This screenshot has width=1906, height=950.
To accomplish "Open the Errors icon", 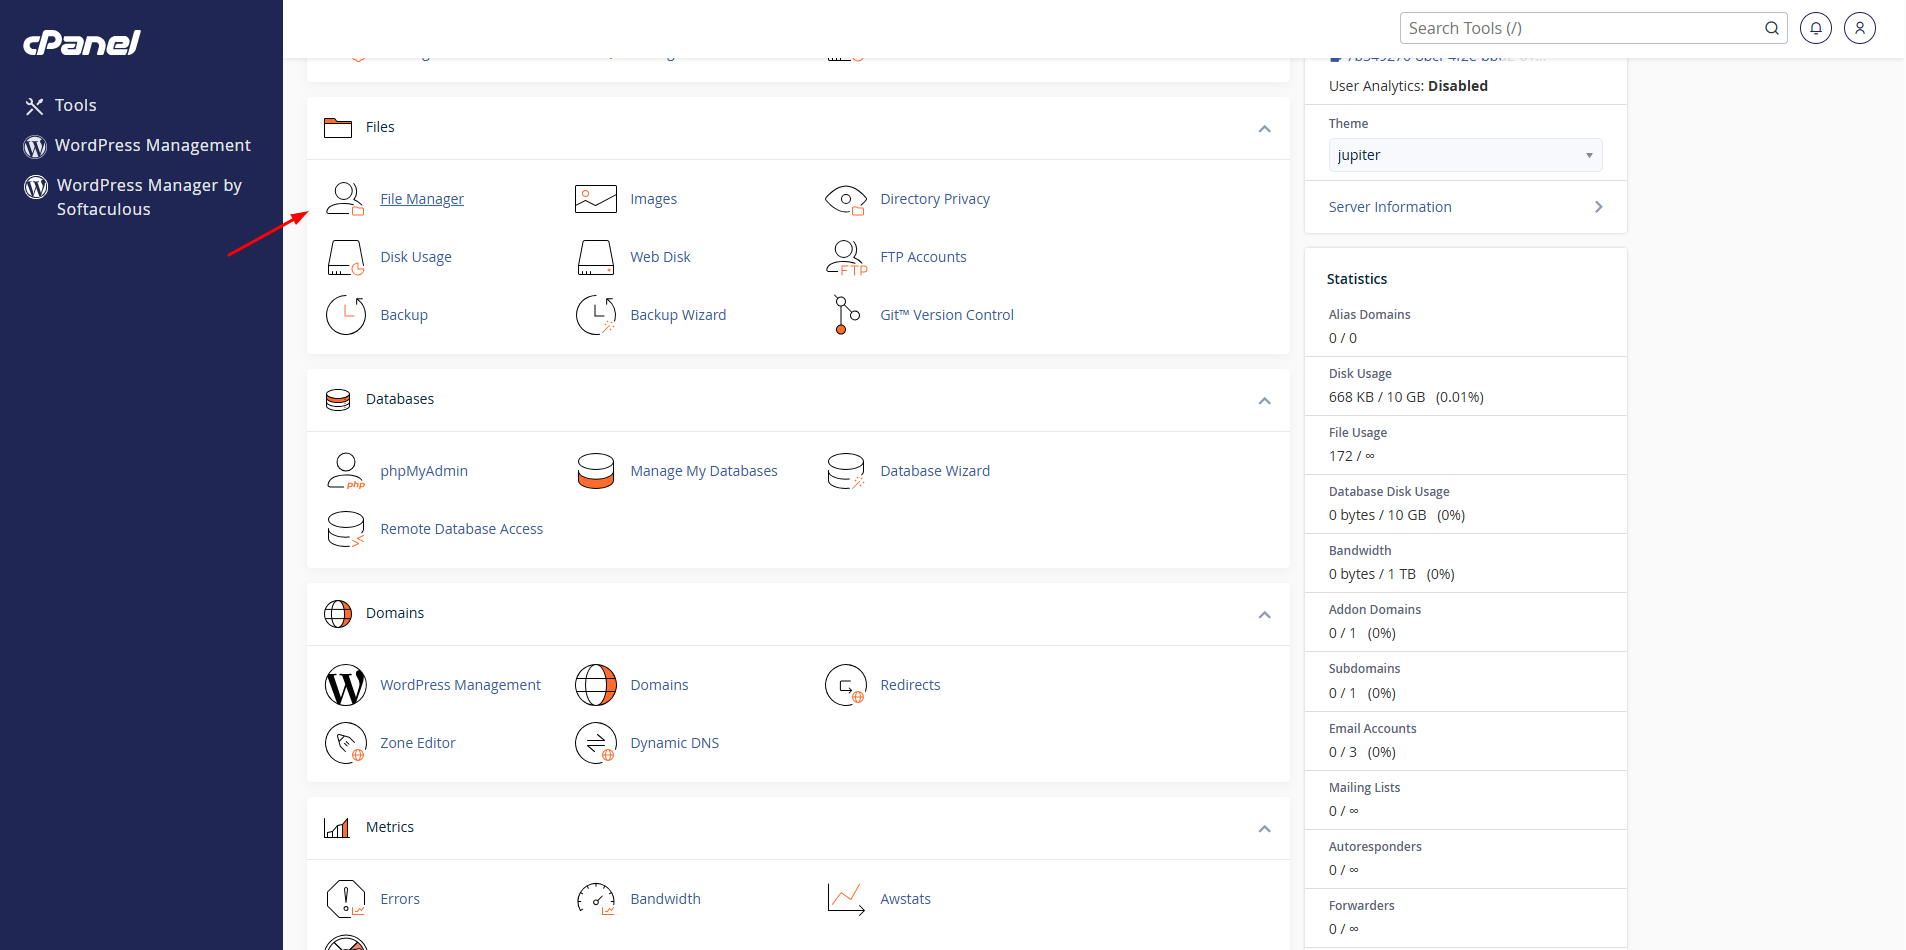I will click(345, 899).
